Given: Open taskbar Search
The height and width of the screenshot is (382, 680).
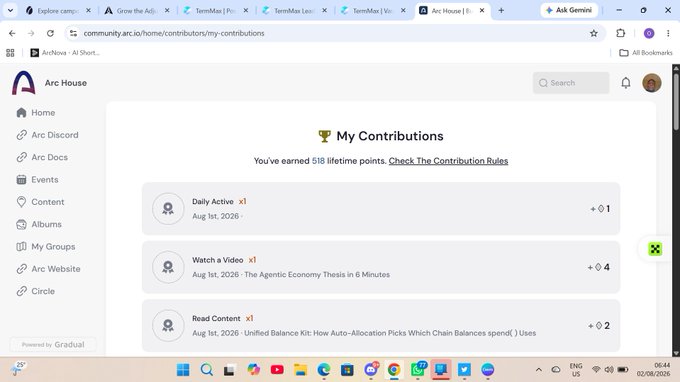Looking at the screenshot, I should pyautogui.click(x=207, y=370).
